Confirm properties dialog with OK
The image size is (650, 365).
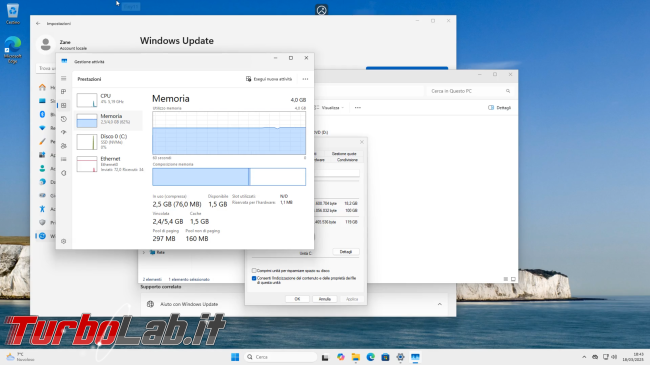[297, 299]
